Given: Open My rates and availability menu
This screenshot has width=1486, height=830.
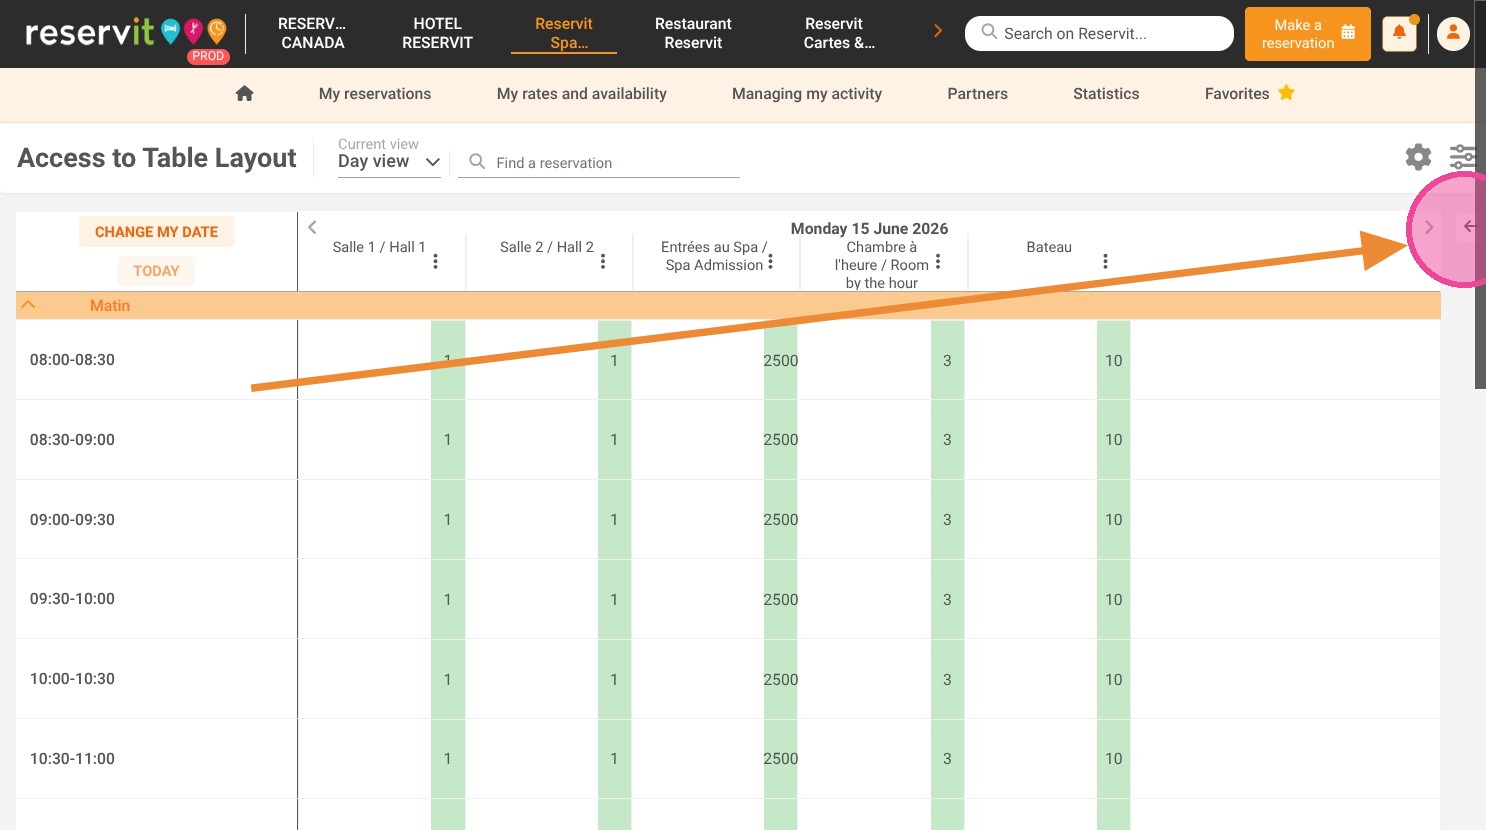Looking at the screenshot, I should coord(581,93).
